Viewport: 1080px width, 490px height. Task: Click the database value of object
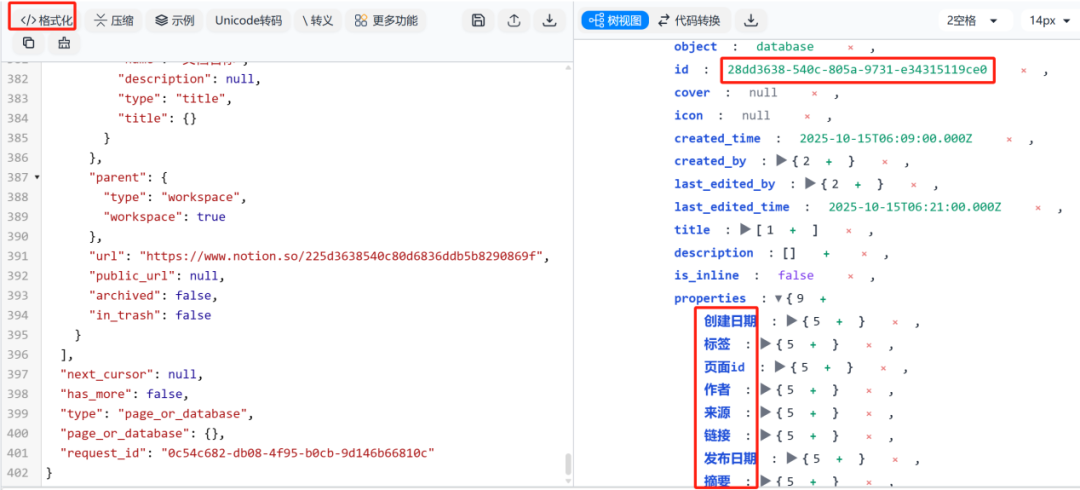785,47
